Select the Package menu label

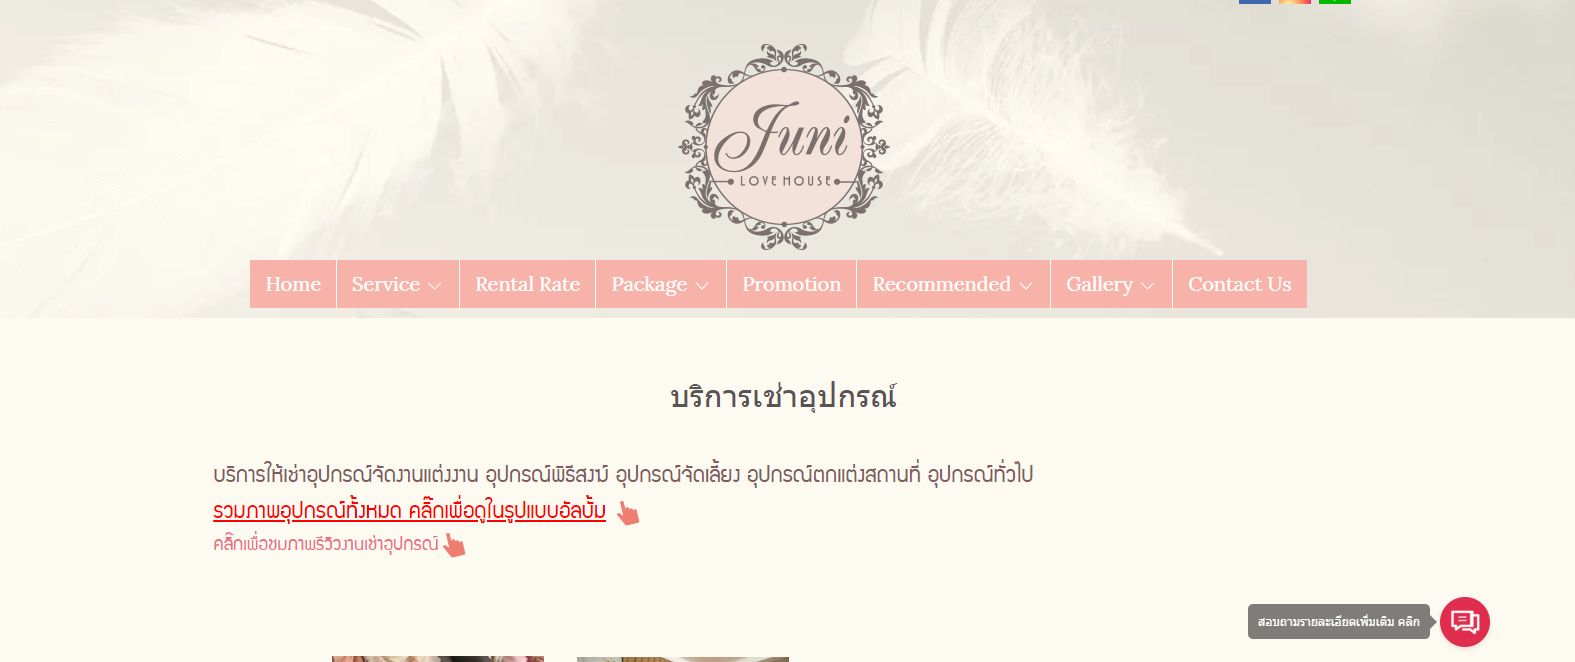pyautogui.click(x=649, y=285)
